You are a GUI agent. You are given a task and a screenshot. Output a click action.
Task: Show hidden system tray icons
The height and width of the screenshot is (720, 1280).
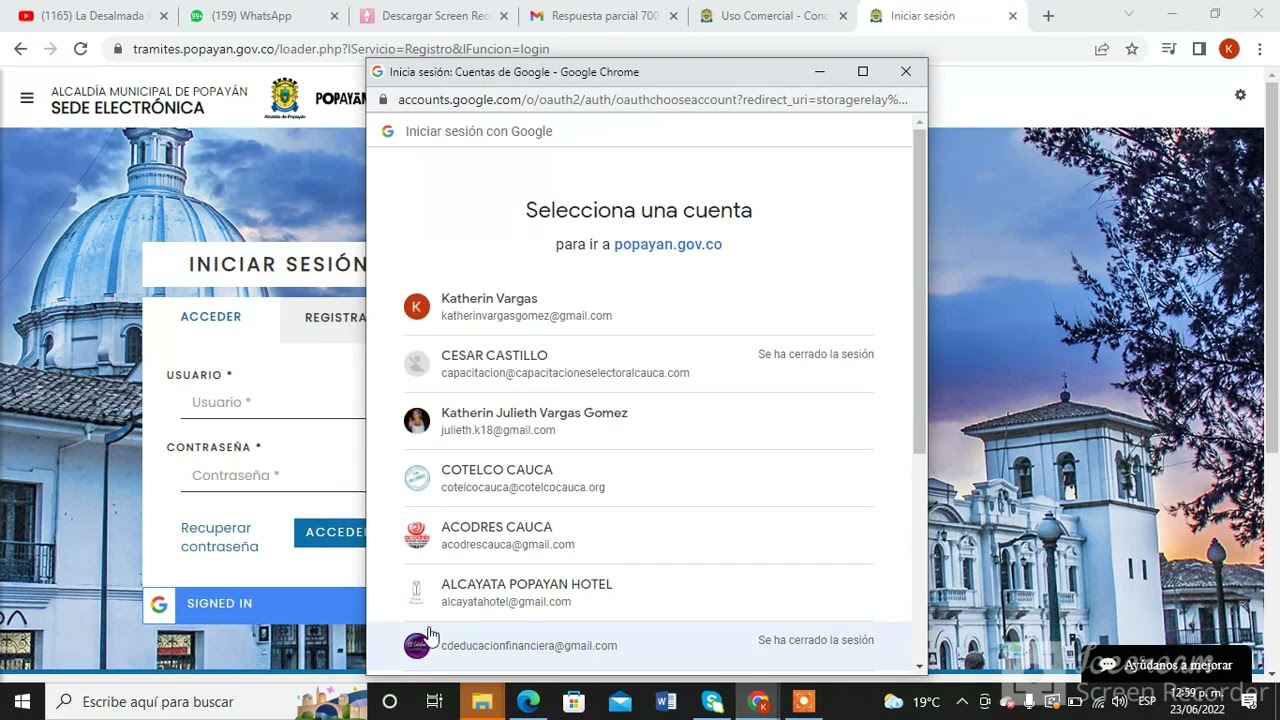[x=962, y=702]
